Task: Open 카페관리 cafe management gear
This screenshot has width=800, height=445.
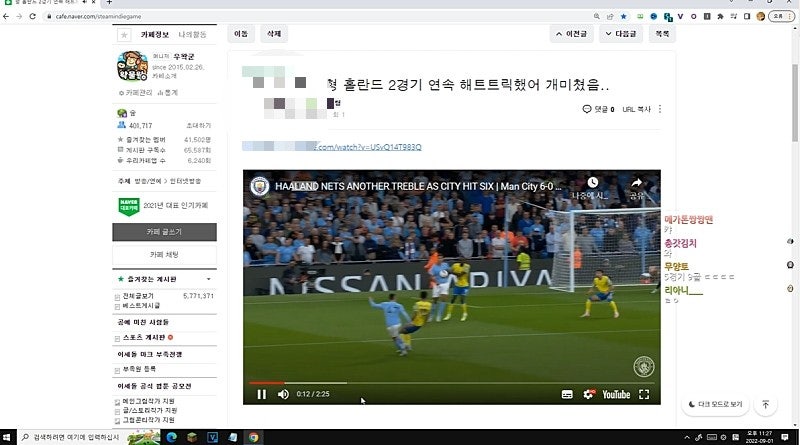Action: click(x=136, y=93)
